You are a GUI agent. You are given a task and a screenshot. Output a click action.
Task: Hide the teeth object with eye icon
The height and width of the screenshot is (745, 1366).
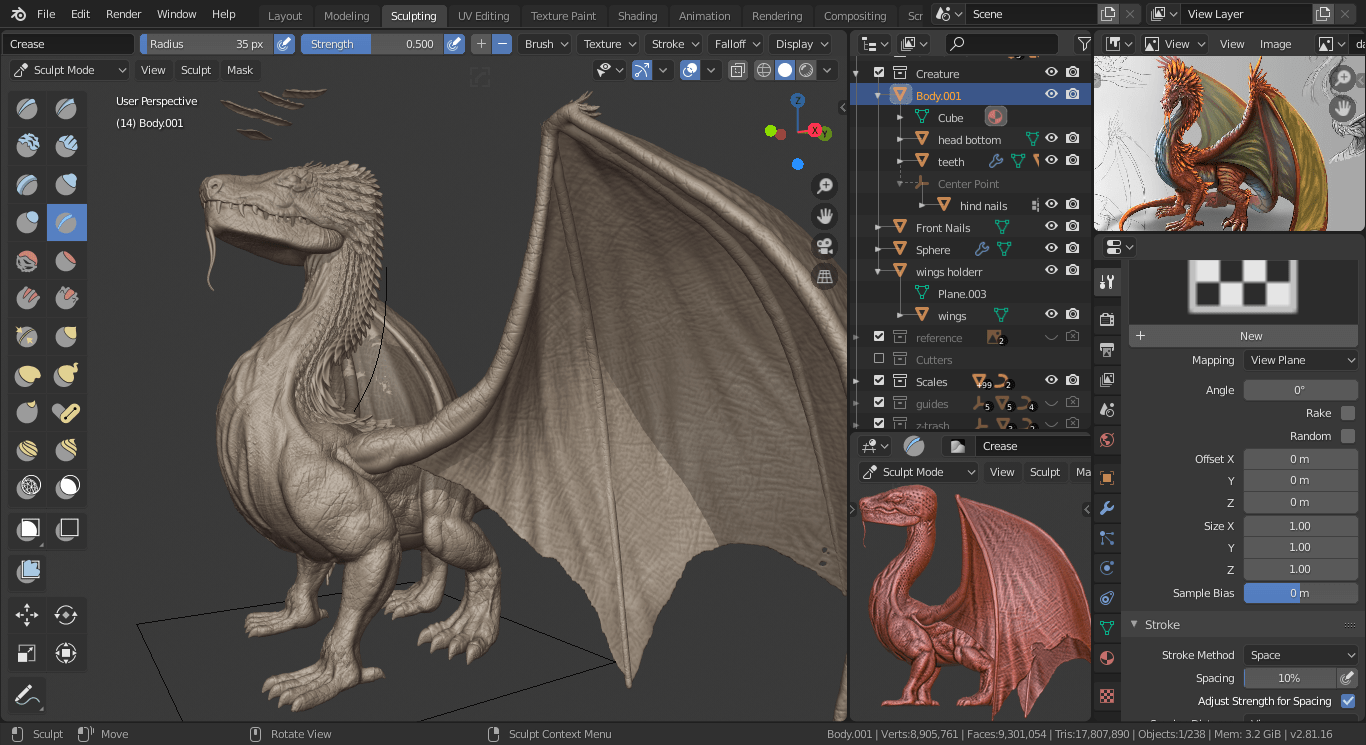click(1051, 160)
